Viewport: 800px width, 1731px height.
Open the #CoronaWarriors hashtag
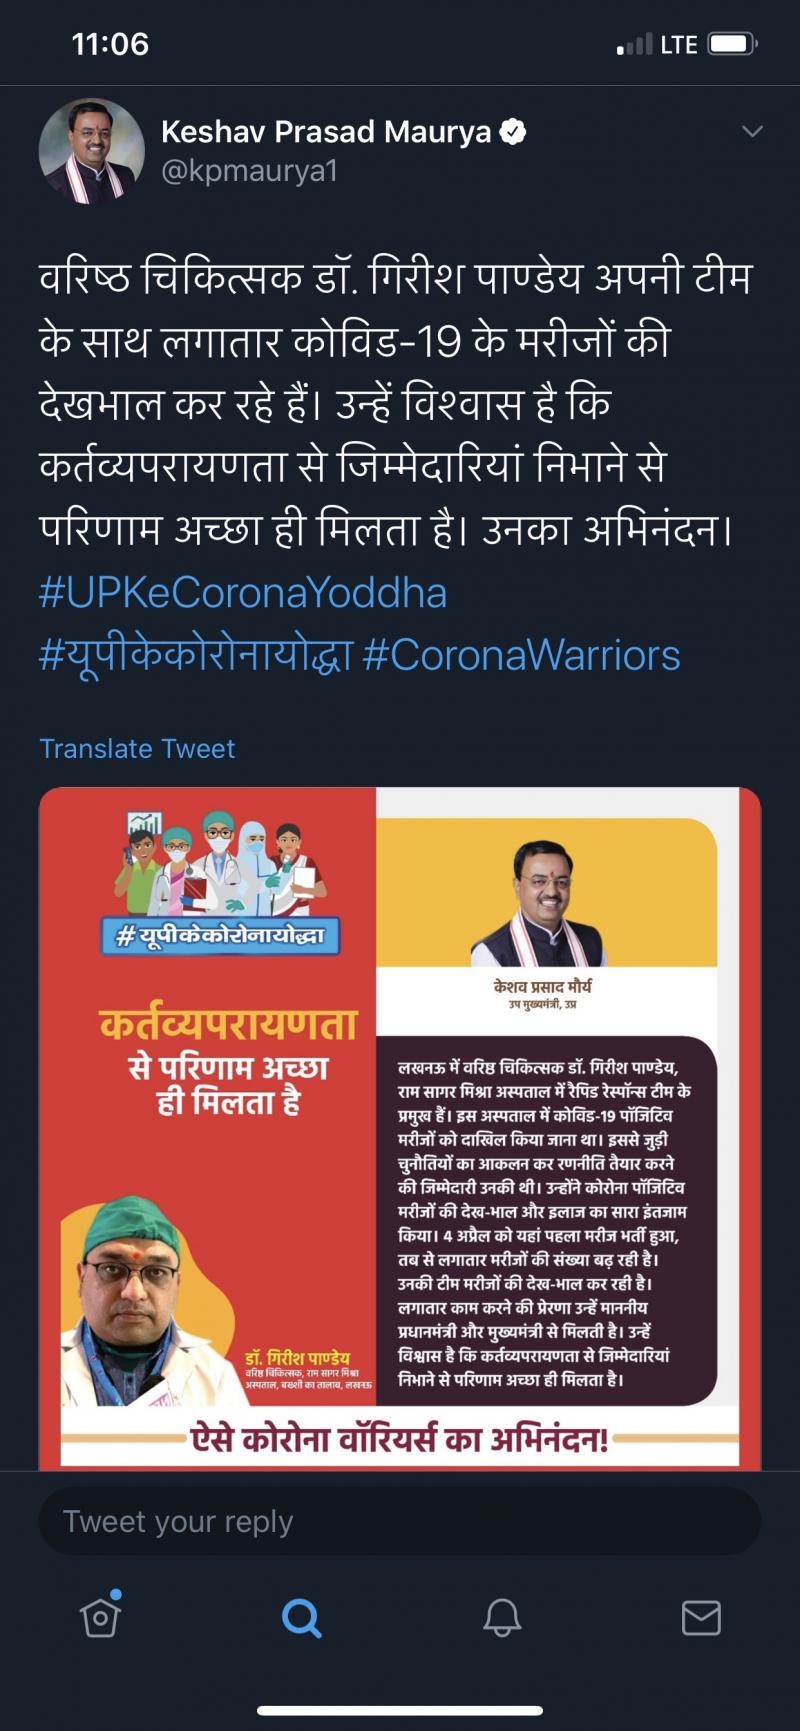click(521, 655)
